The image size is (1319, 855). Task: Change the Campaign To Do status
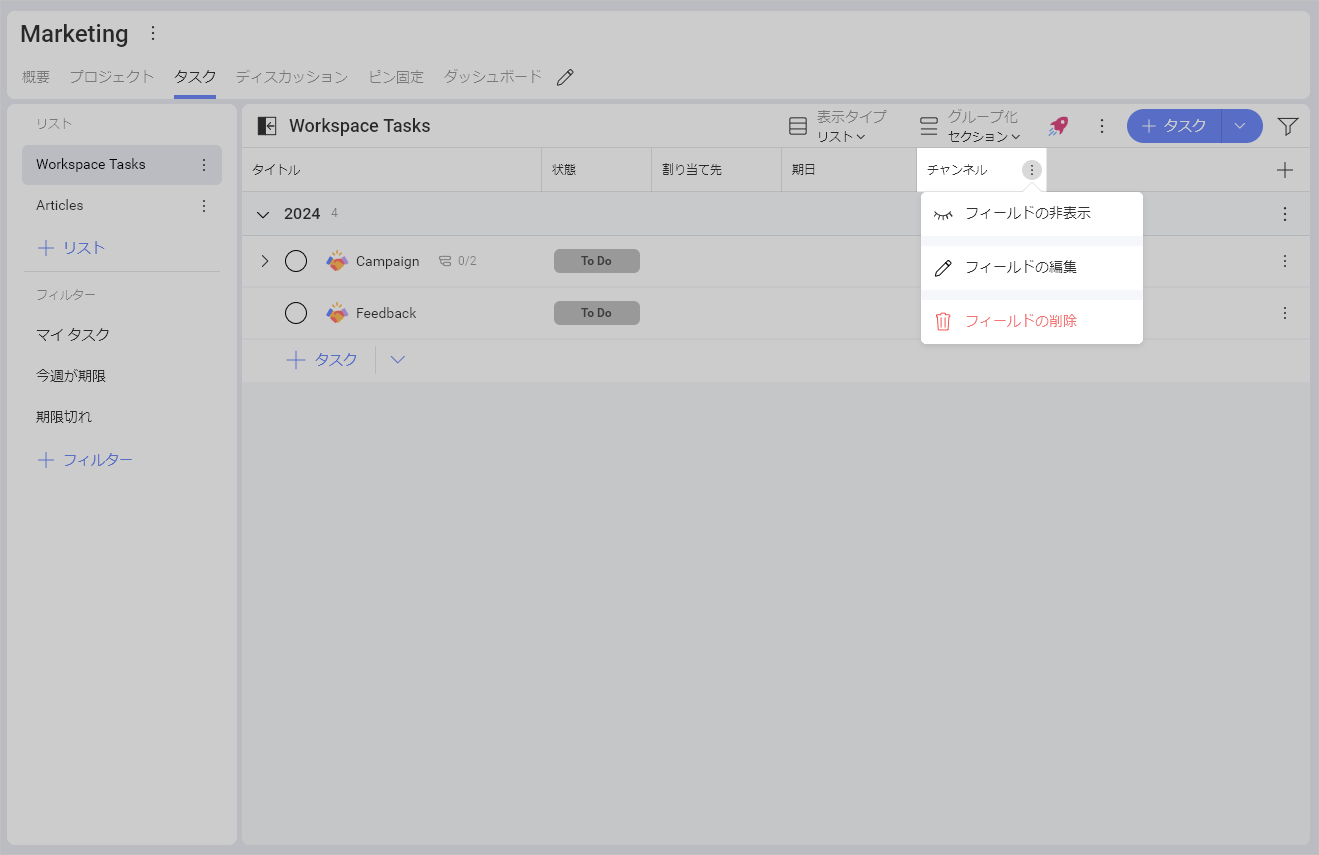coord(597,261)
